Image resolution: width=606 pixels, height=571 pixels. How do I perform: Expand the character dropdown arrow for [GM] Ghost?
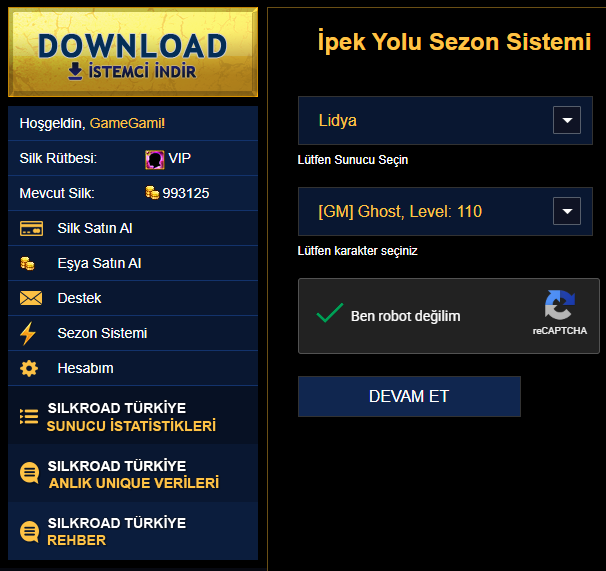[x=567, y=211]
